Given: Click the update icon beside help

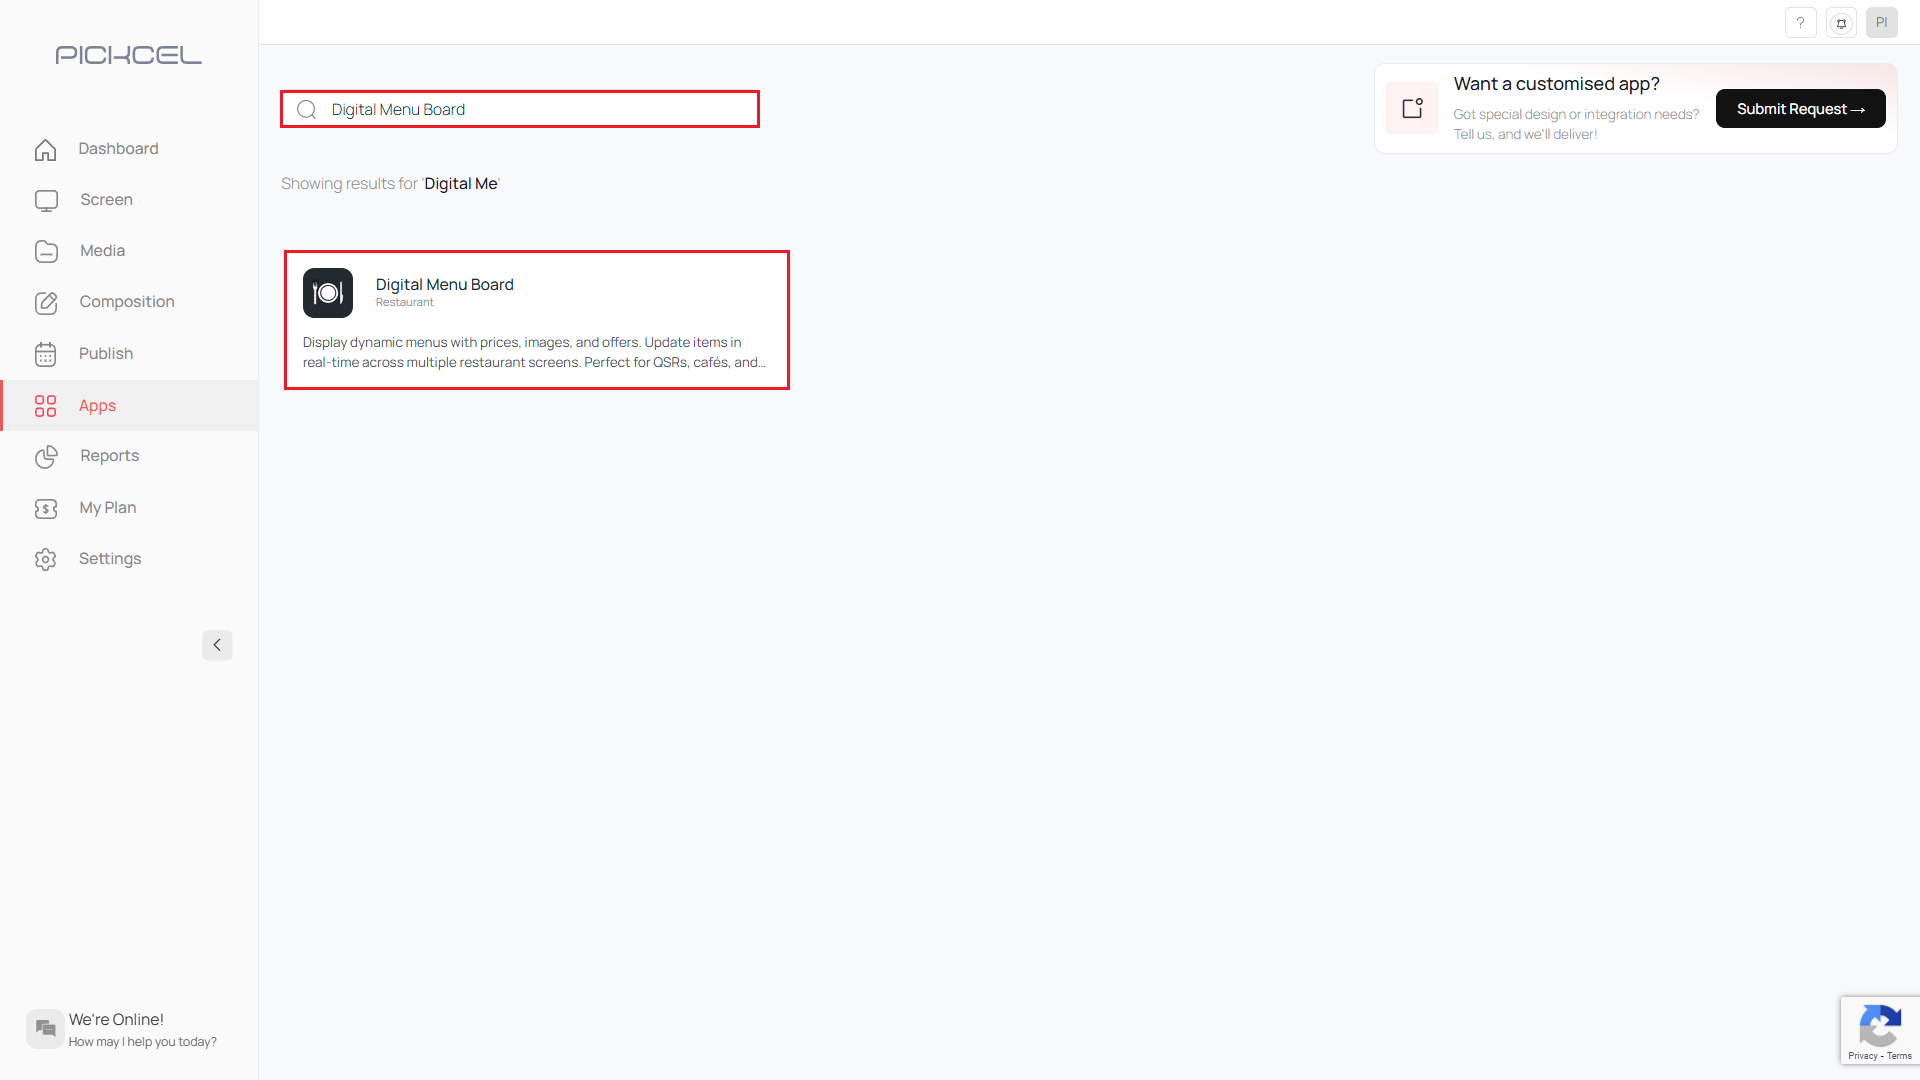Looking at the screenshot, I should point(1841,22).
